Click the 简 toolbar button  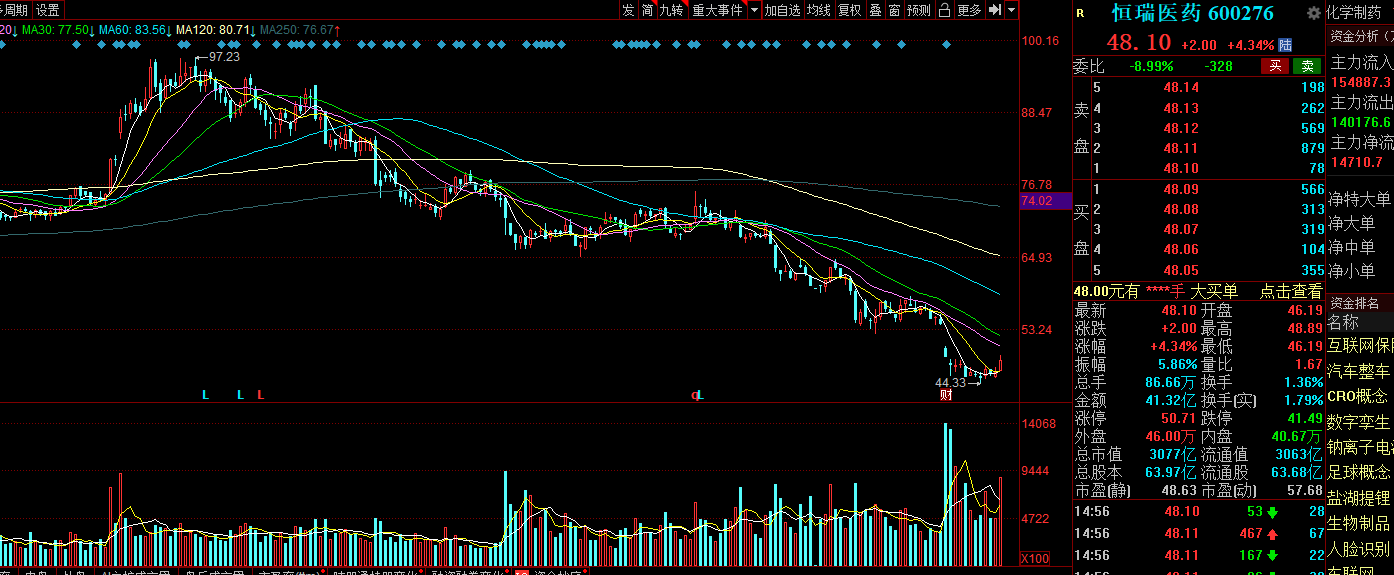point(647,10)
